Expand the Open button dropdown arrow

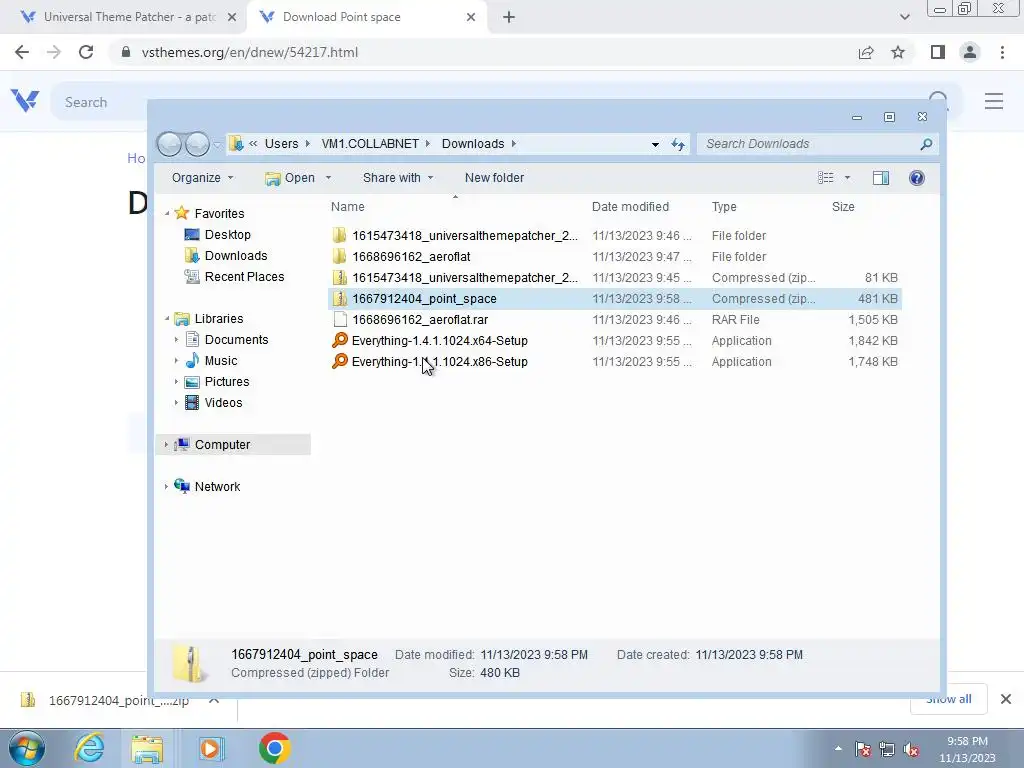pos(328,178)
